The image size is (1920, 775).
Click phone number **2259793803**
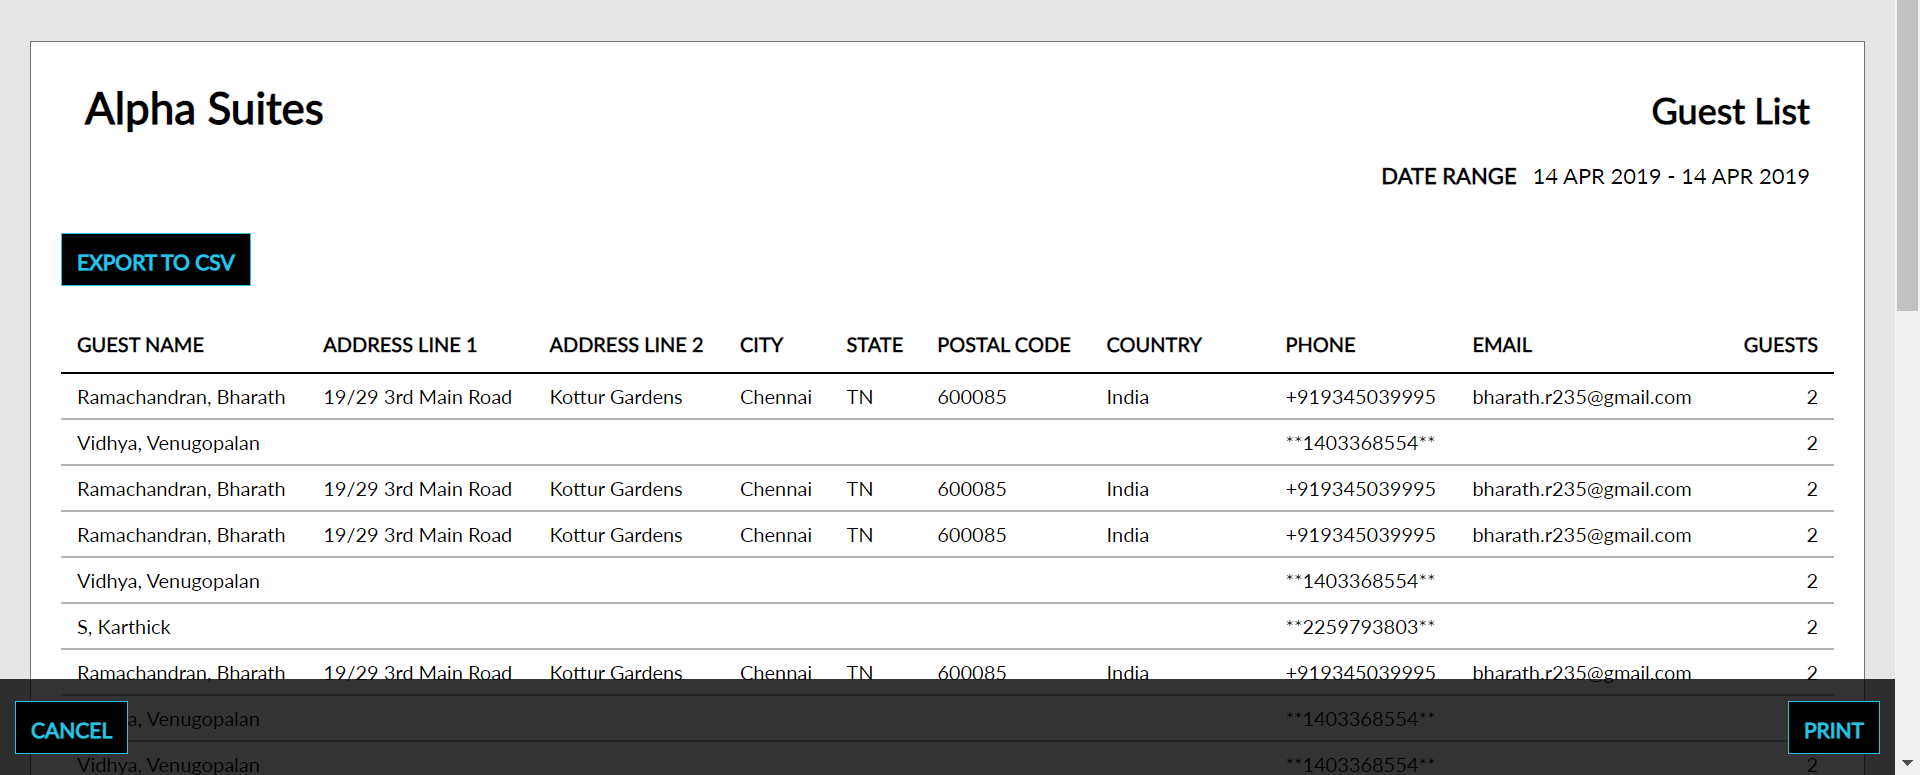tap(1360, 627)
